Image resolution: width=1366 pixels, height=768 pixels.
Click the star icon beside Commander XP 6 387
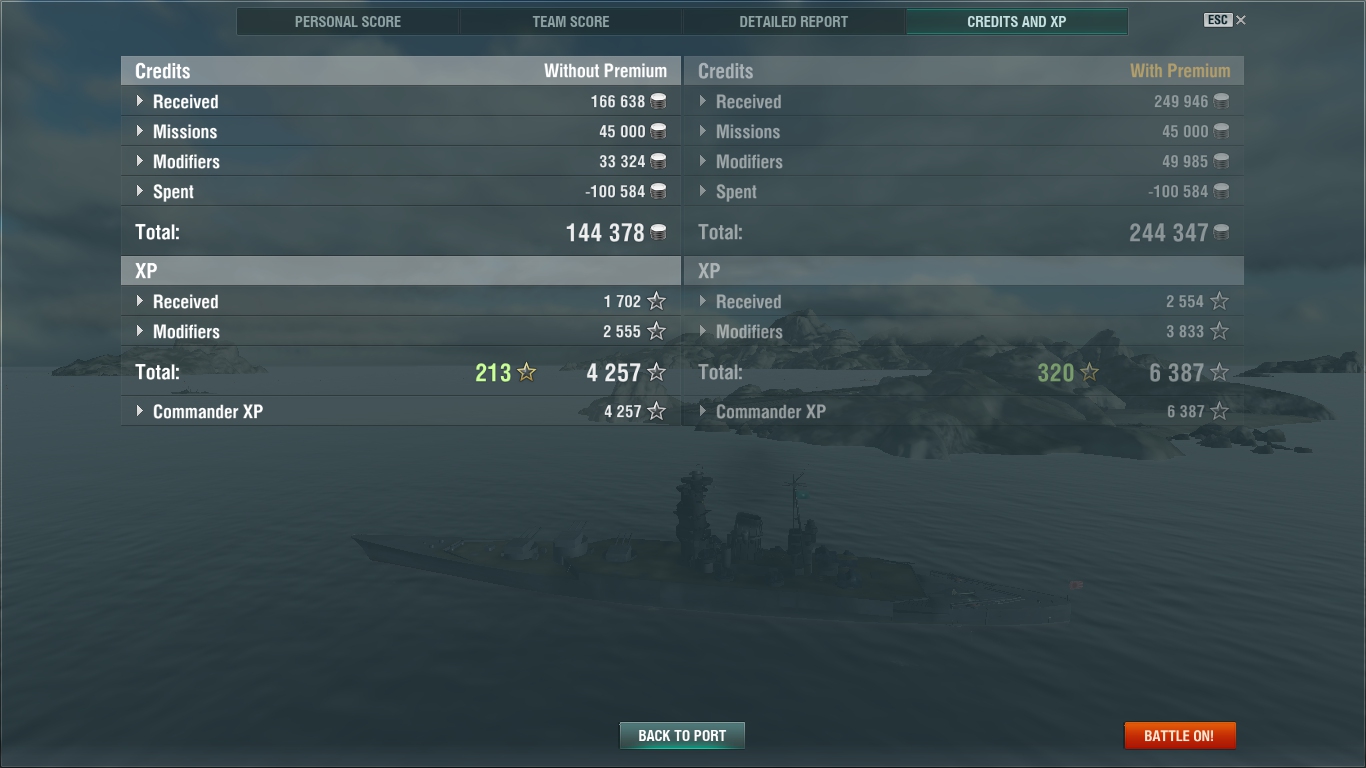tap(1219, 411)
